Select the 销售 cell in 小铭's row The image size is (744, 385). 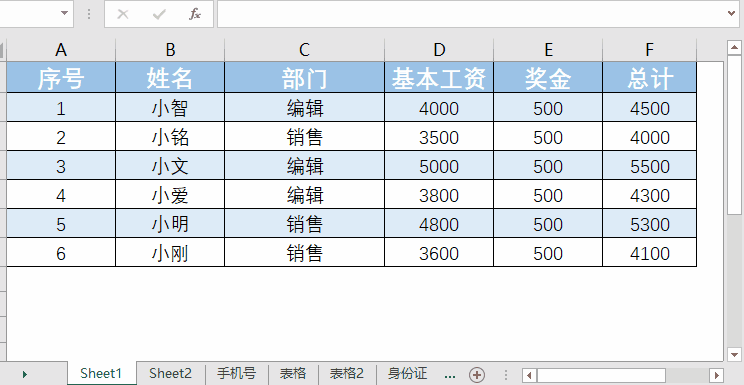coord(304,137)
